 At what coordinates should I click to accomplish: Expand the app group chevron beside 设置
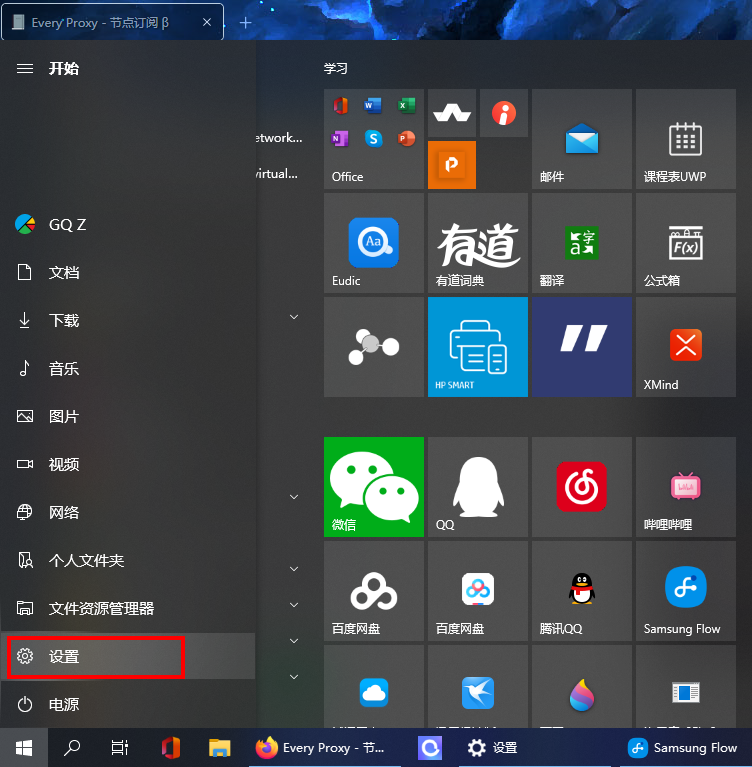coord(294,641)
